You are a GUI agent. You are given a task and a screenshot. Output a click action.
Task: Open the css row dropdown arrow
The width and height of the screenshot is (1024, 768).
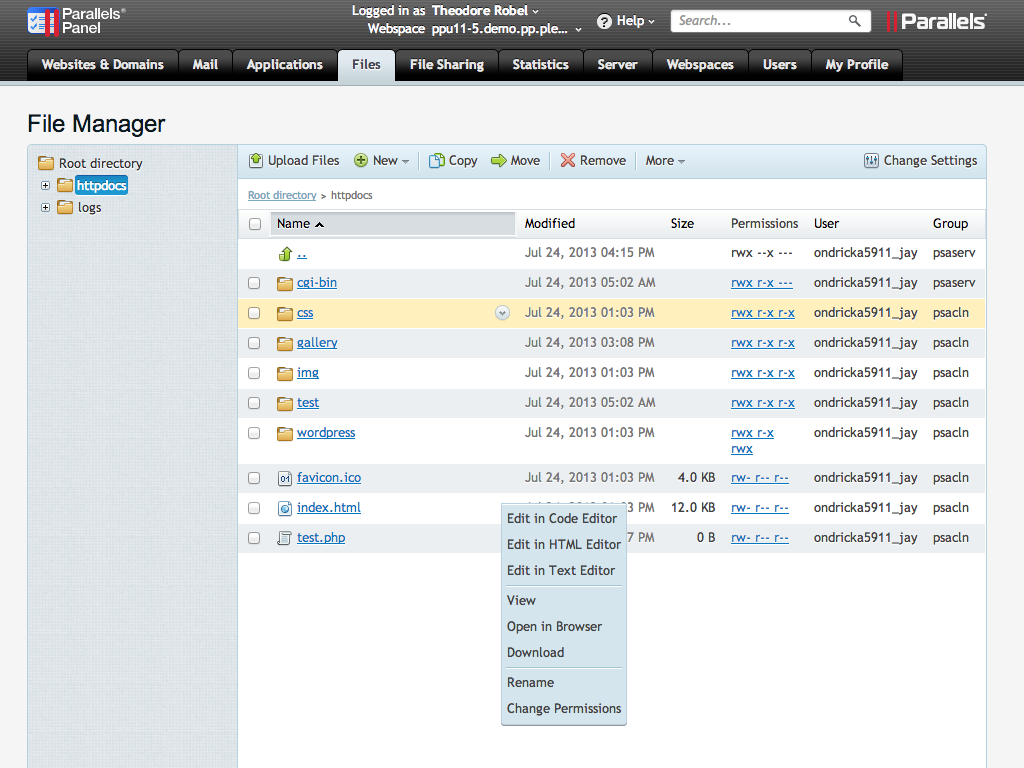pyautogui.click(x=503, y=313)
